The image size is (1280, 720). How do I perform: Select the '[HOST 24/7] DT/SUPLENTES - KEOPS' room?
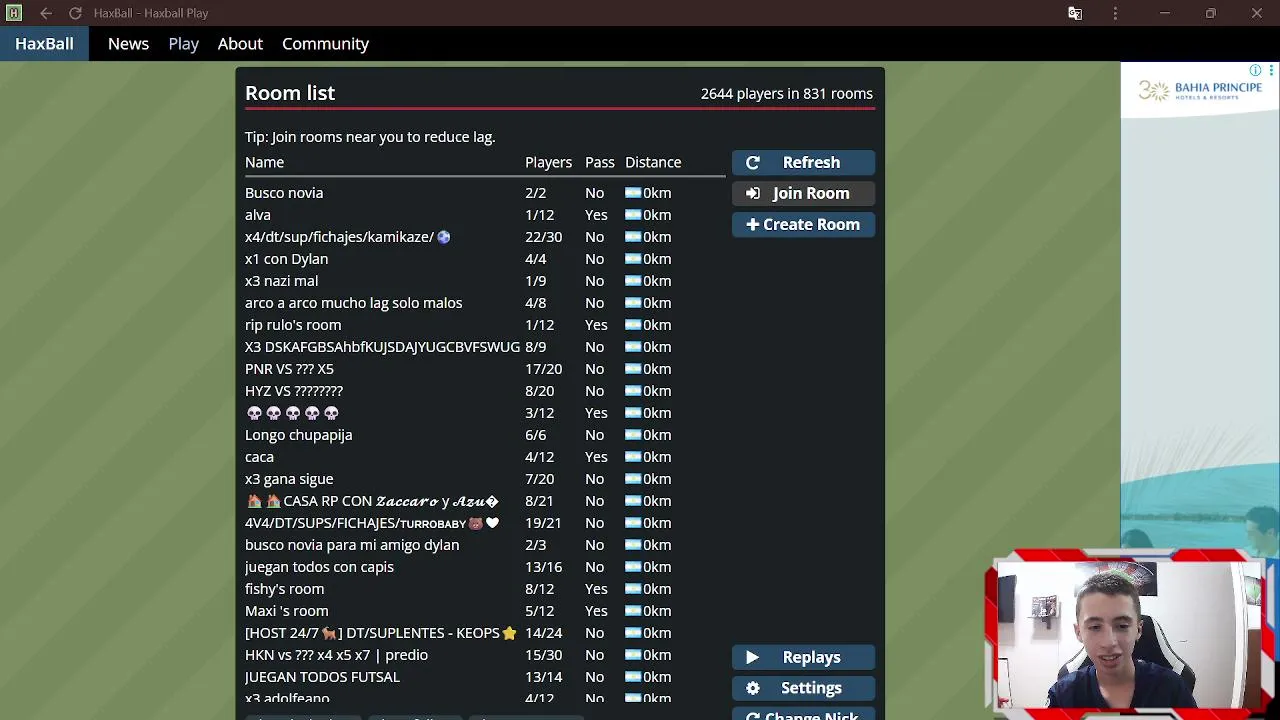tap(485, 633)
